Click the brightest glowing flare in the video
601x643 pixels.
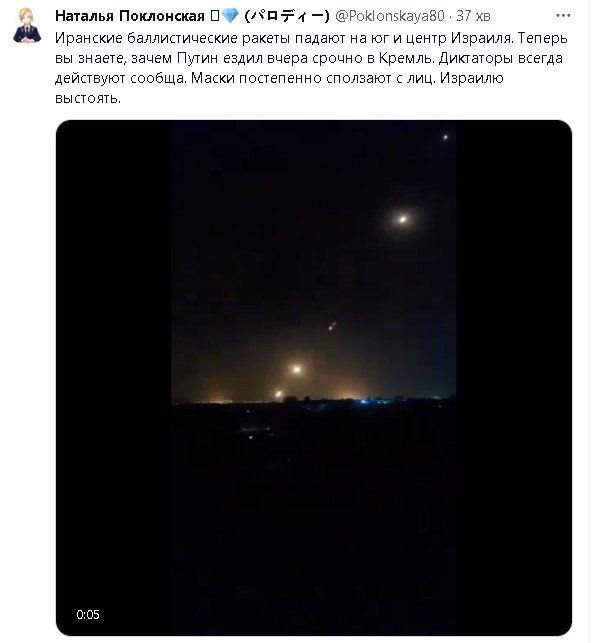click(x=403, y=219)
